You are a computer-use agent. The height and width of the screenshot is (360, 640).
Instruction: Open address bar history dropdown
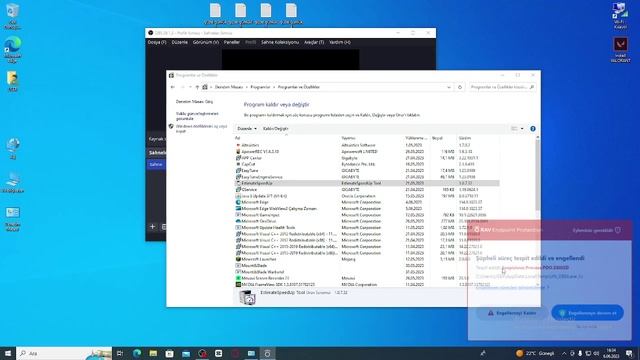pyautogui.click(x=449, y=87)
